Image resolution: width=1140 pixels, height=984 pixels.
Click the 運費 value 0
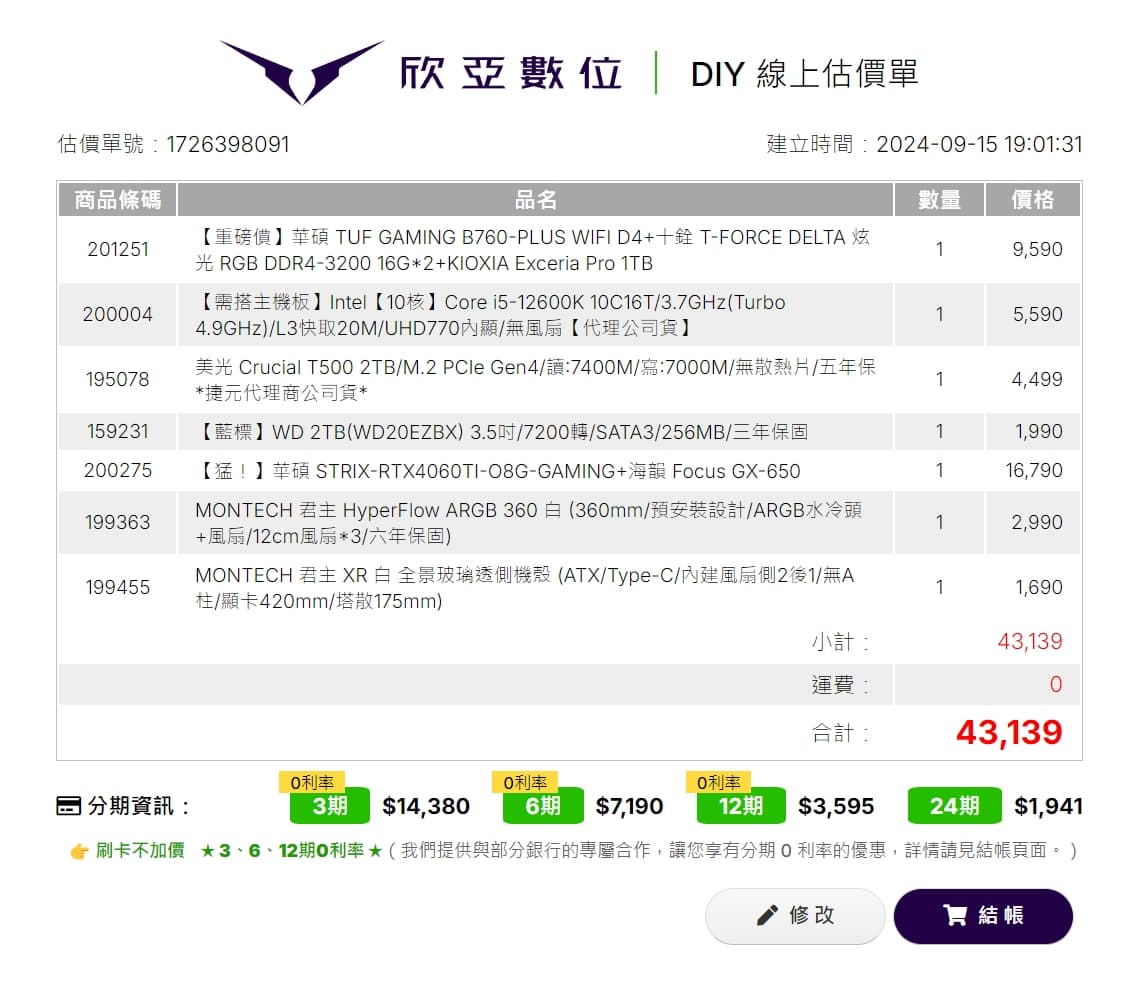coord(1056,684)
